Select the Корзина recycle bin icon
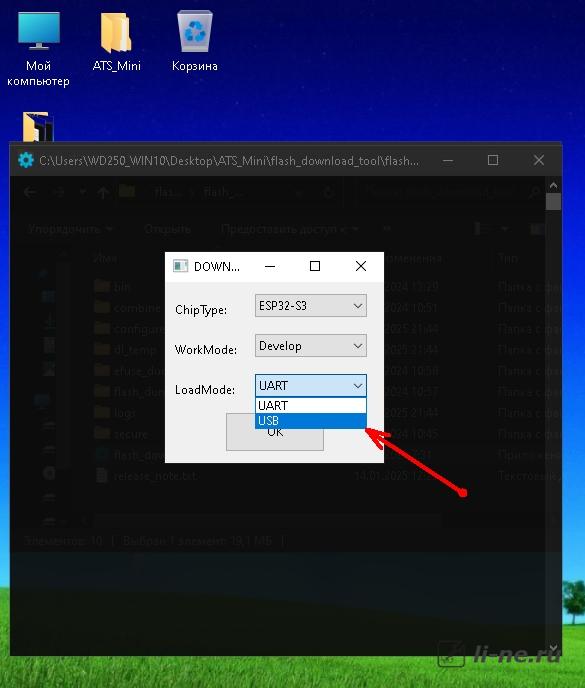This screenshot has height=688, width=585. point(194,41)
